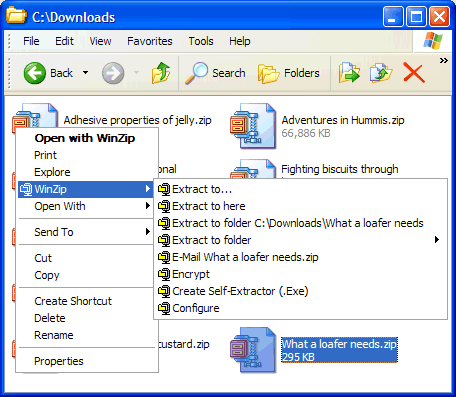Click Fighting biscuits through file name

(x=340, y=169)
